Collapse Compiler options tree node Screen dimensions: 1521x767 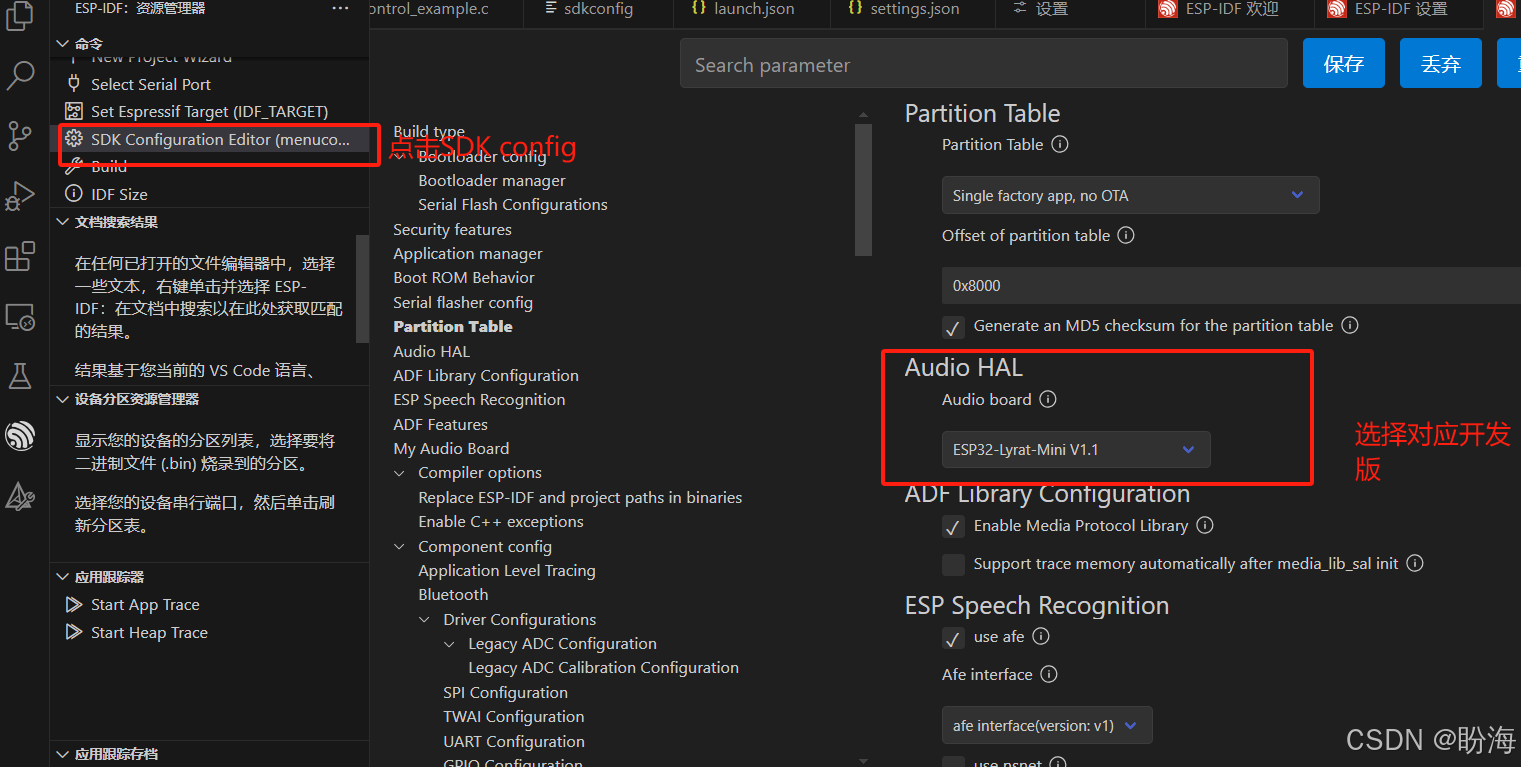(400, 473)
